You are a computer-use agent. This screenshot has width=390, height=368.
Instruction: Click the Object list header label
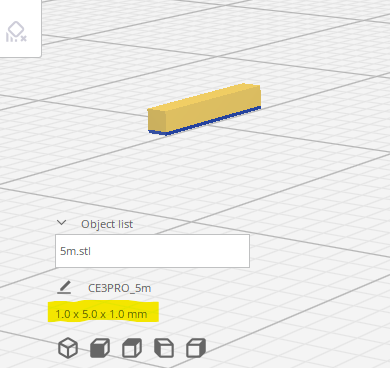coord(107,224)
